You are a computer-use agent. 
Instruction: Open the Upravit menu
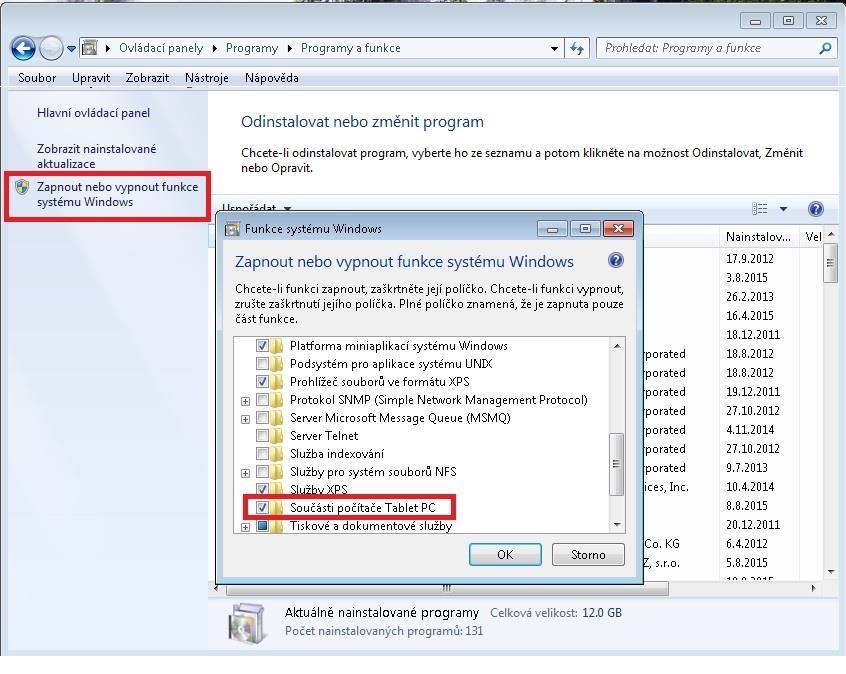point(91,78)
